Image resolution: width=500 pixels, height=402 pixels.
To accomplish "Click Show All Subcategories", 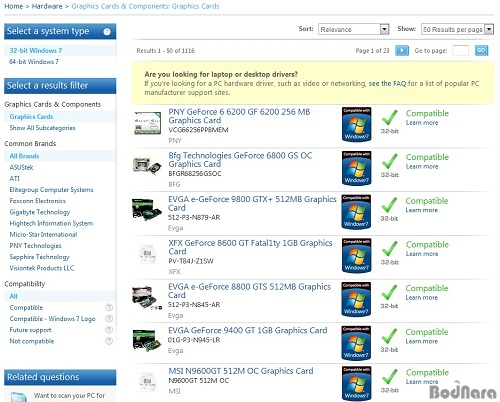I will [x=42, y=128].
